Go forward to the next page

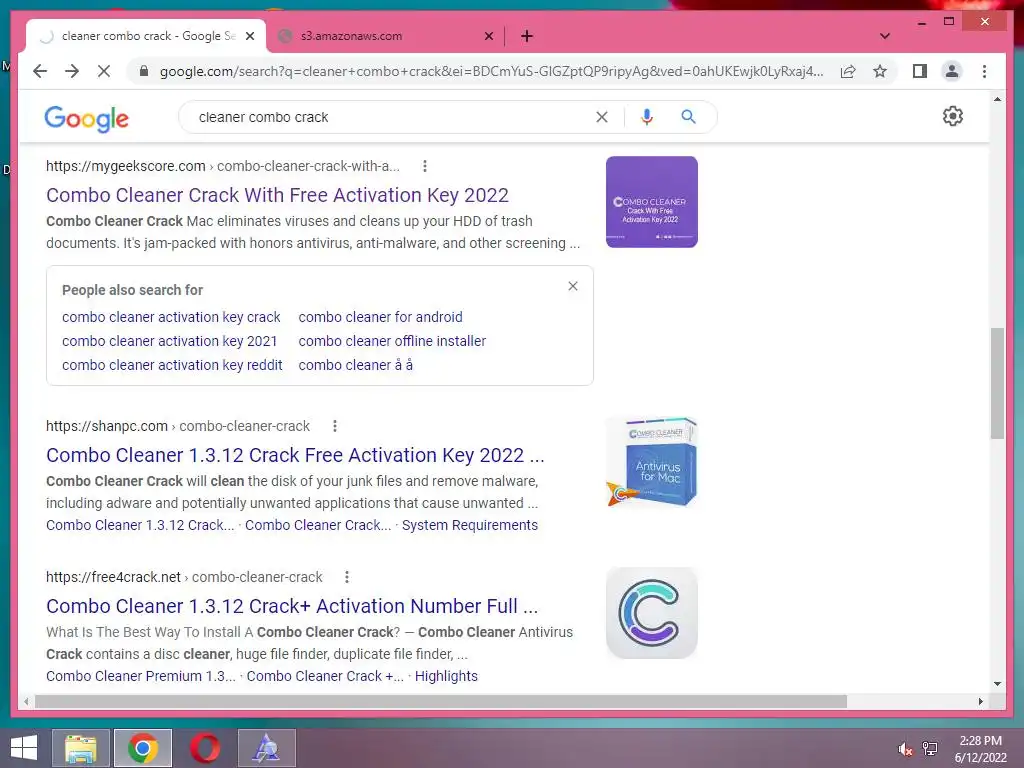[72, 71]
